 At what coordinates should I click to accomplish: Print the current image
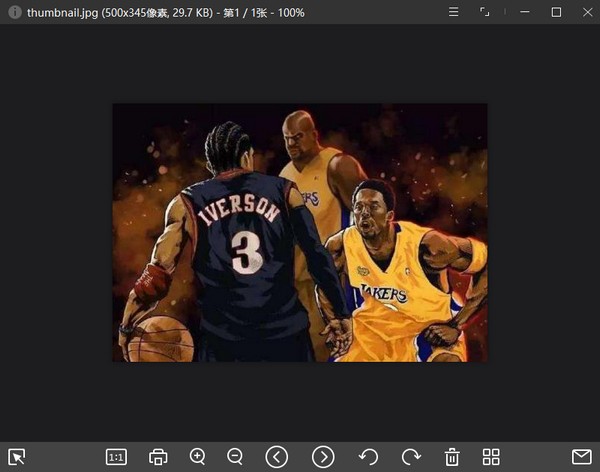pyautogui.click(x=158, y=457)
